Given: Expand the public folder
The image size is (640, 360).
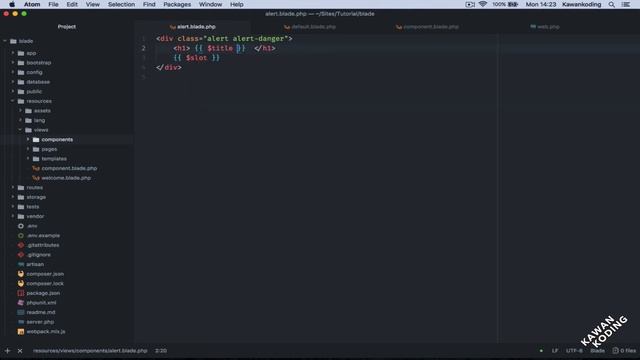Looking at the screenshot, I should pyautogui.click(x=13, y=91).
